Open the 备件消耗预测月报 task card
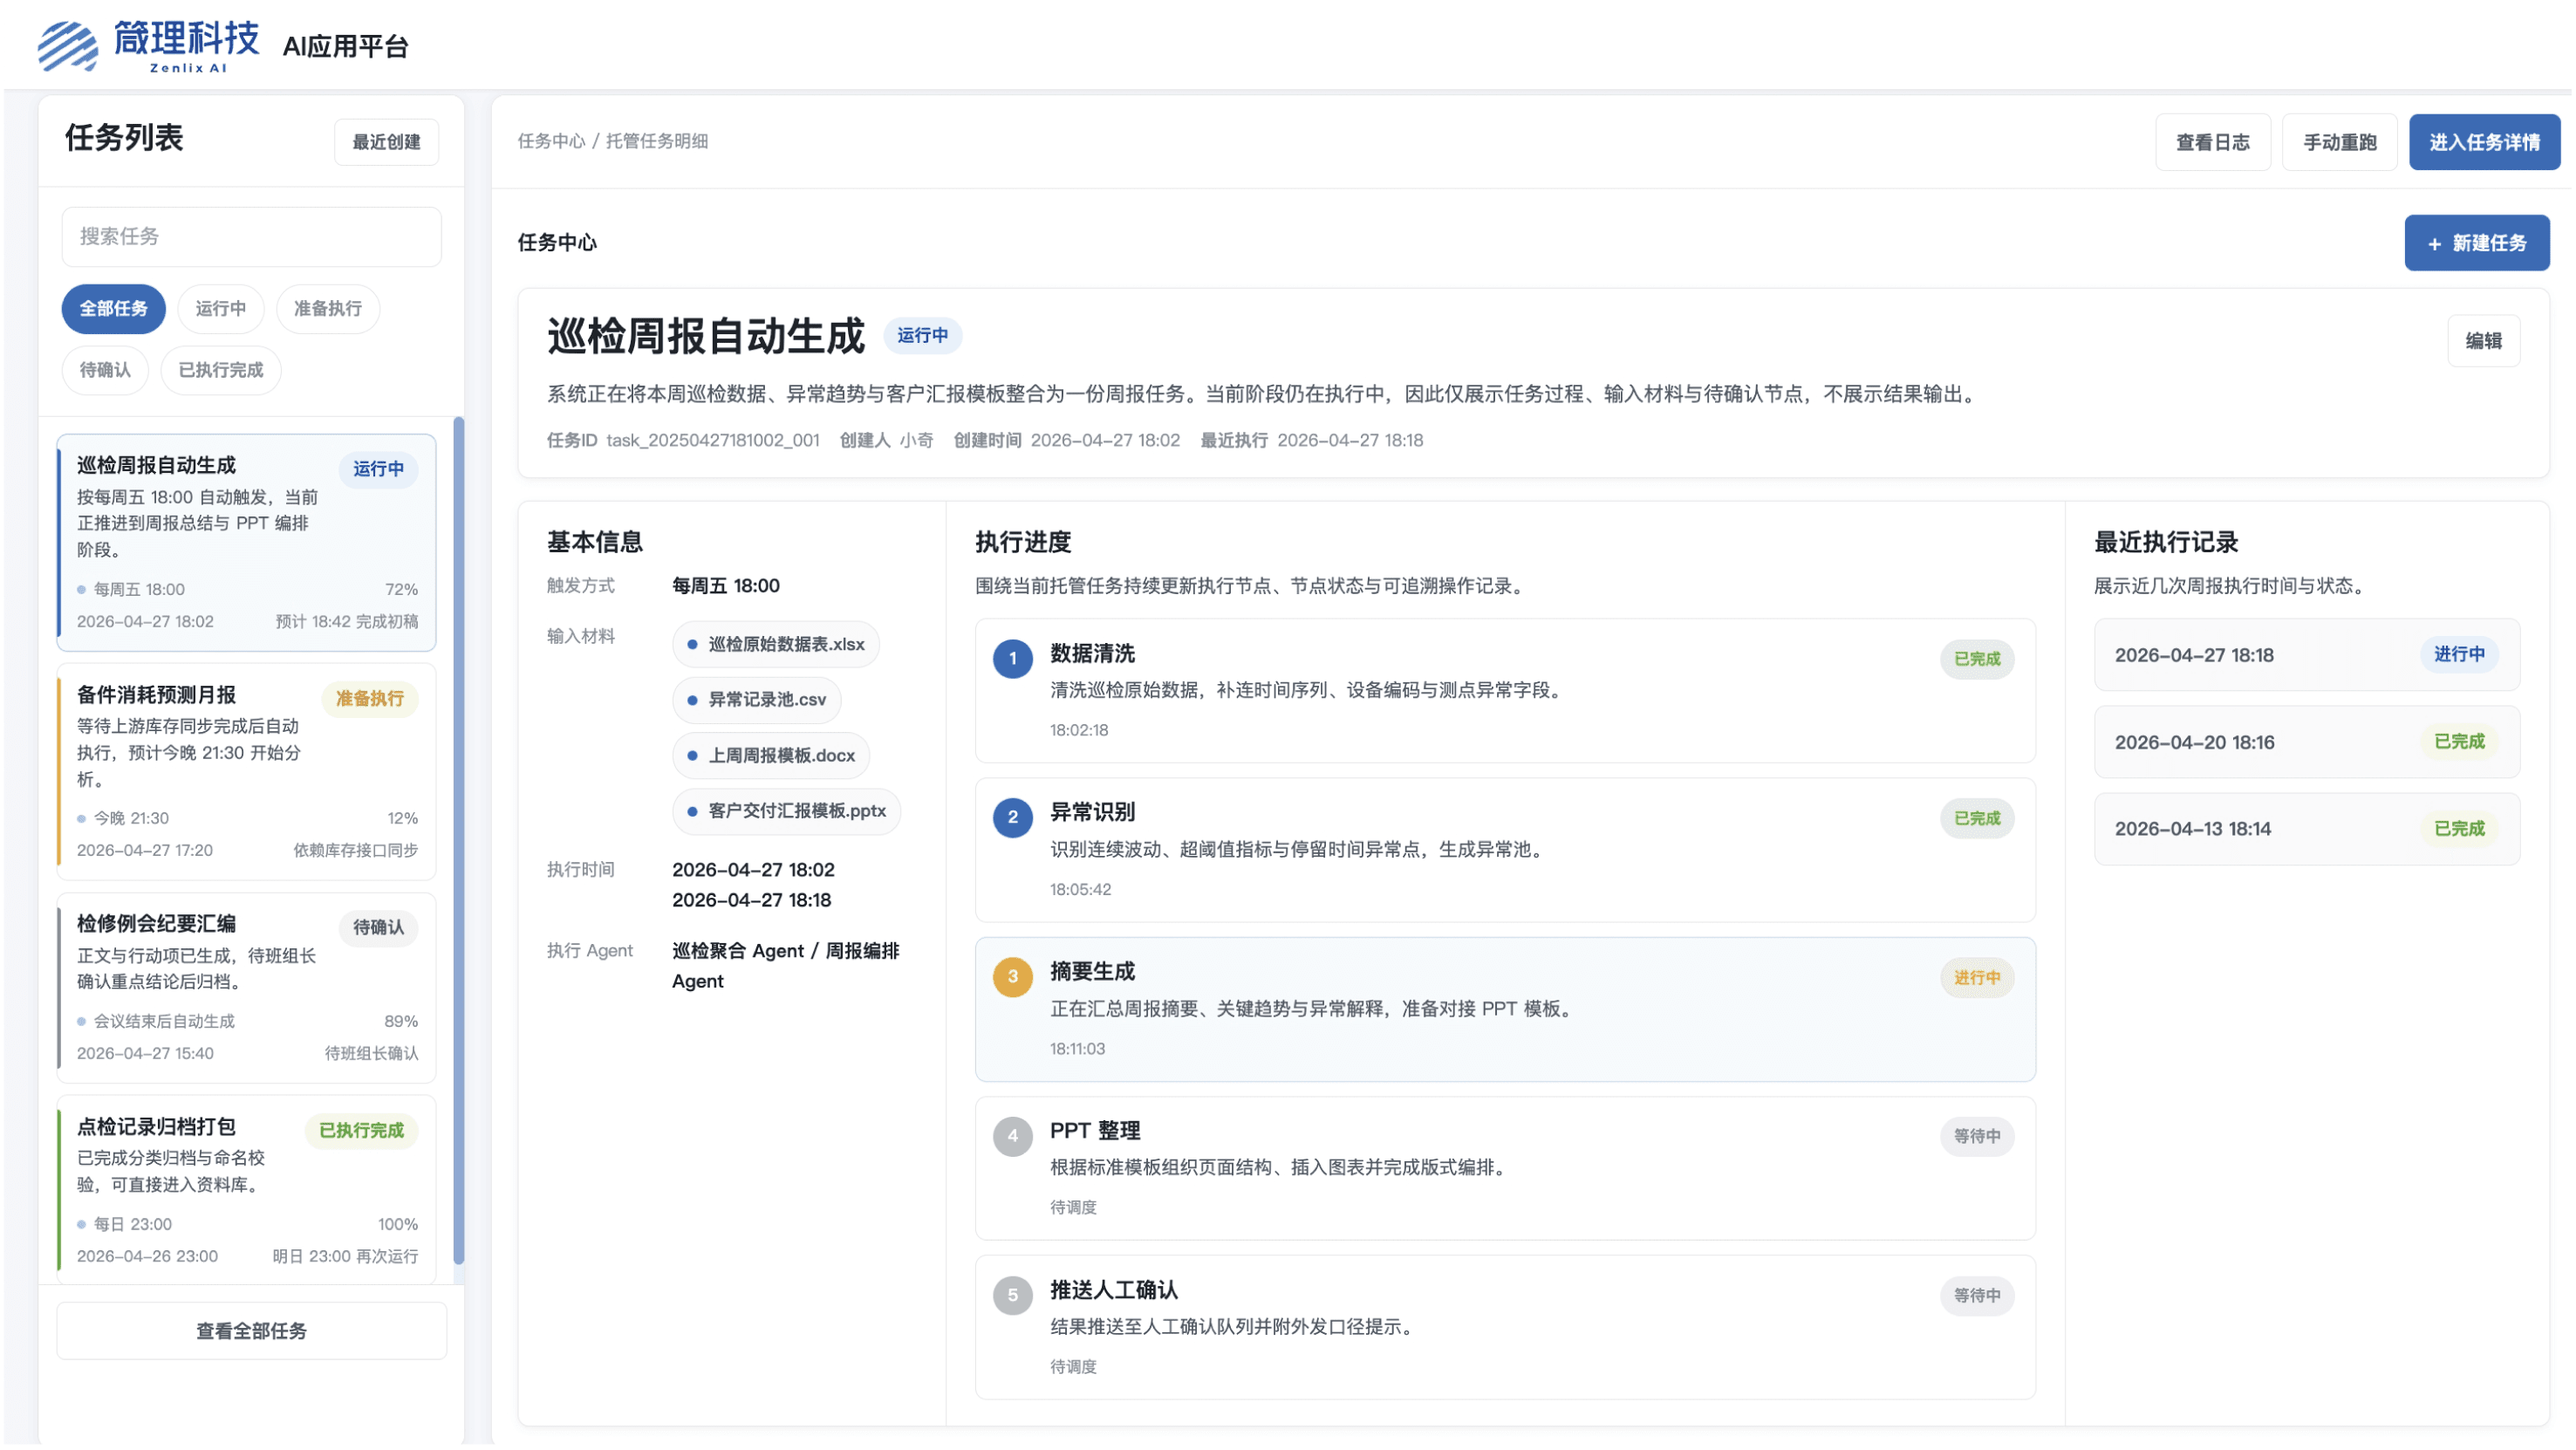 click(247, 772)
